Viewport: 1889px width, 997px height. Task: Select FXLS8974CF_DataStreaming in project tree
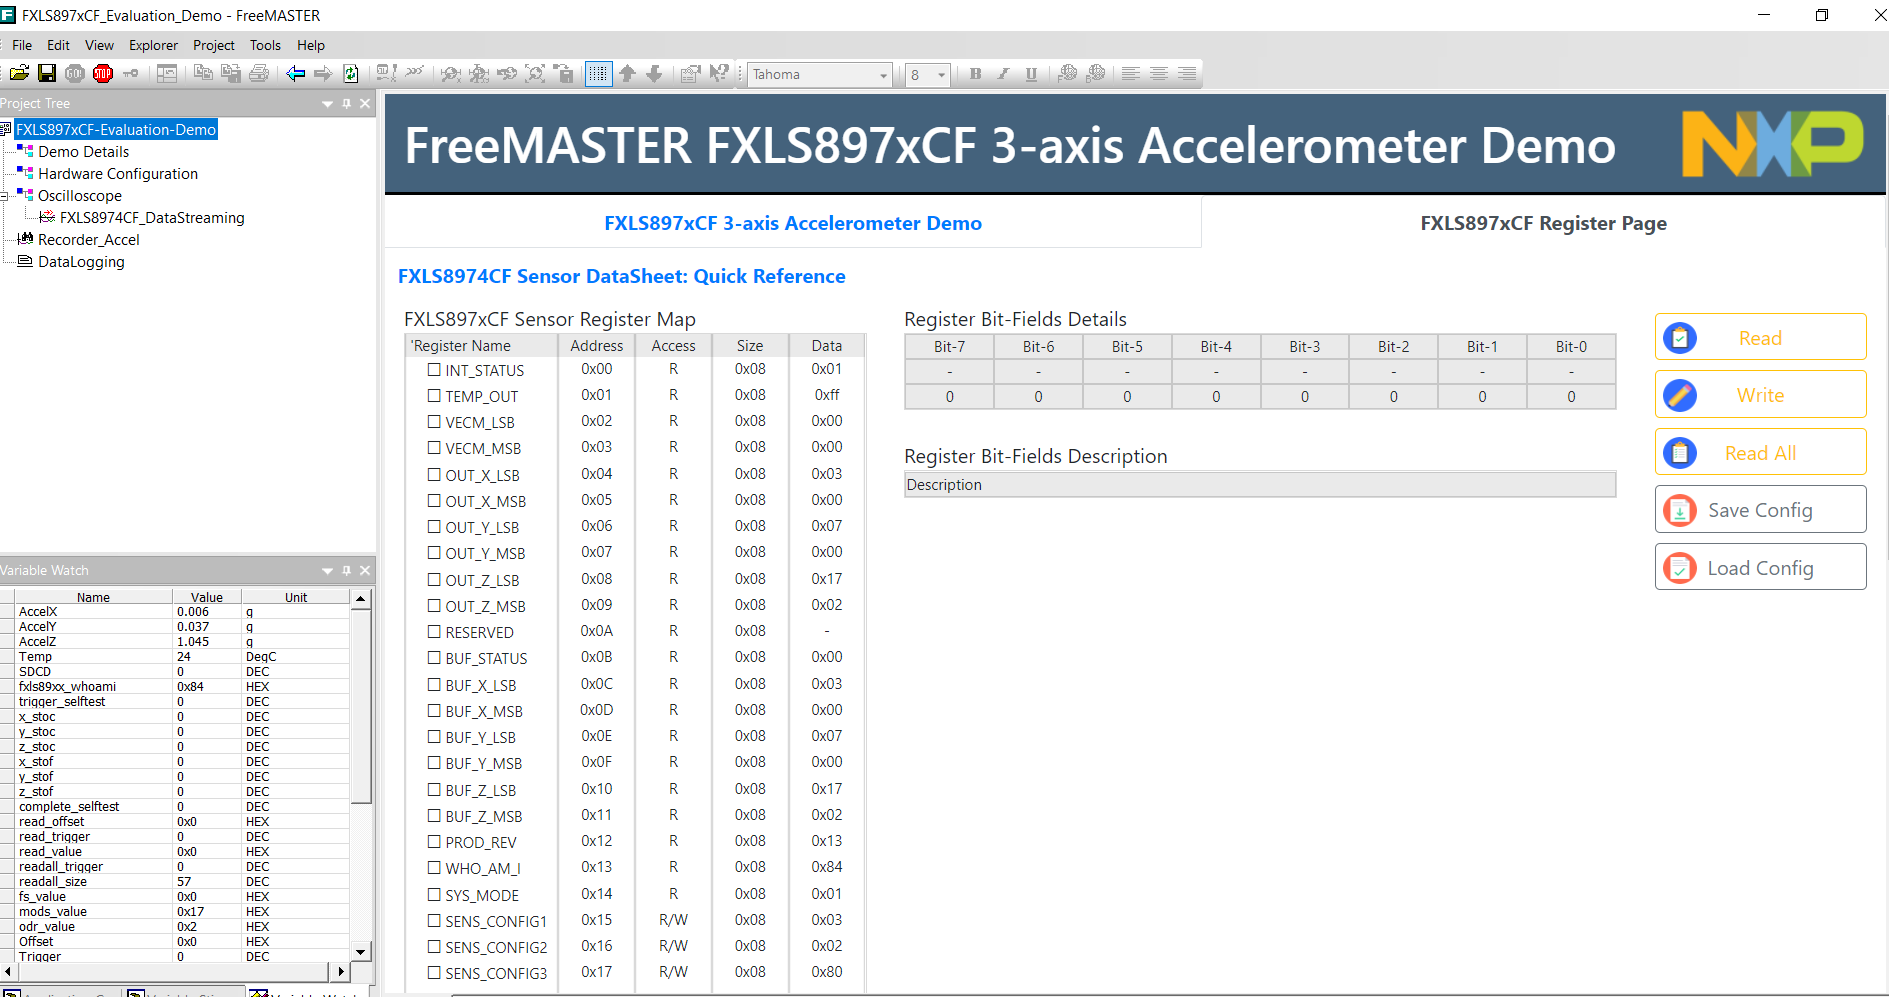coord(152,218)
